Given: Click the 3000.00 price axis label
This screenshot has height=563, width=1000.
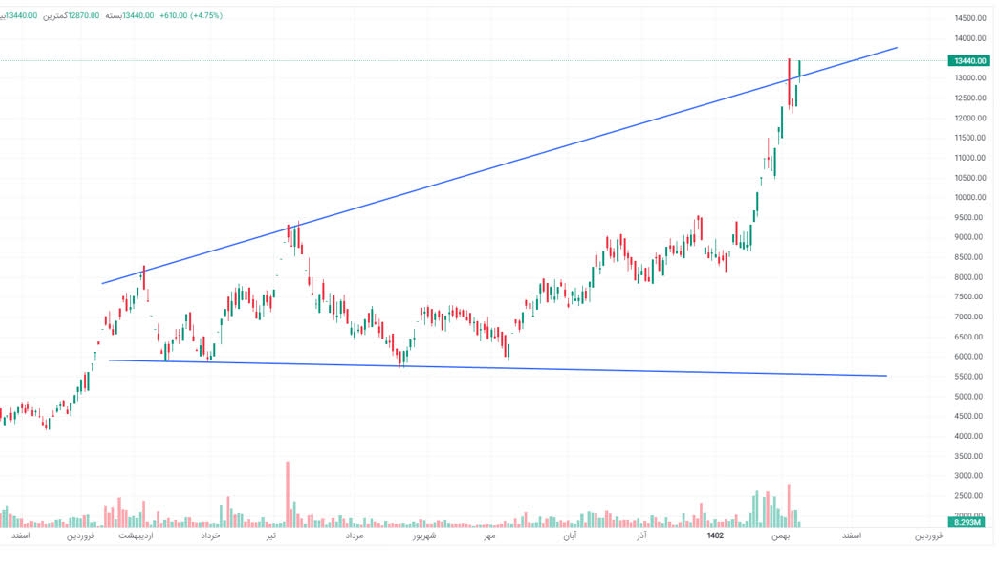Looking at the screenshot, I should pyautogui.click(x=970, y=476).
